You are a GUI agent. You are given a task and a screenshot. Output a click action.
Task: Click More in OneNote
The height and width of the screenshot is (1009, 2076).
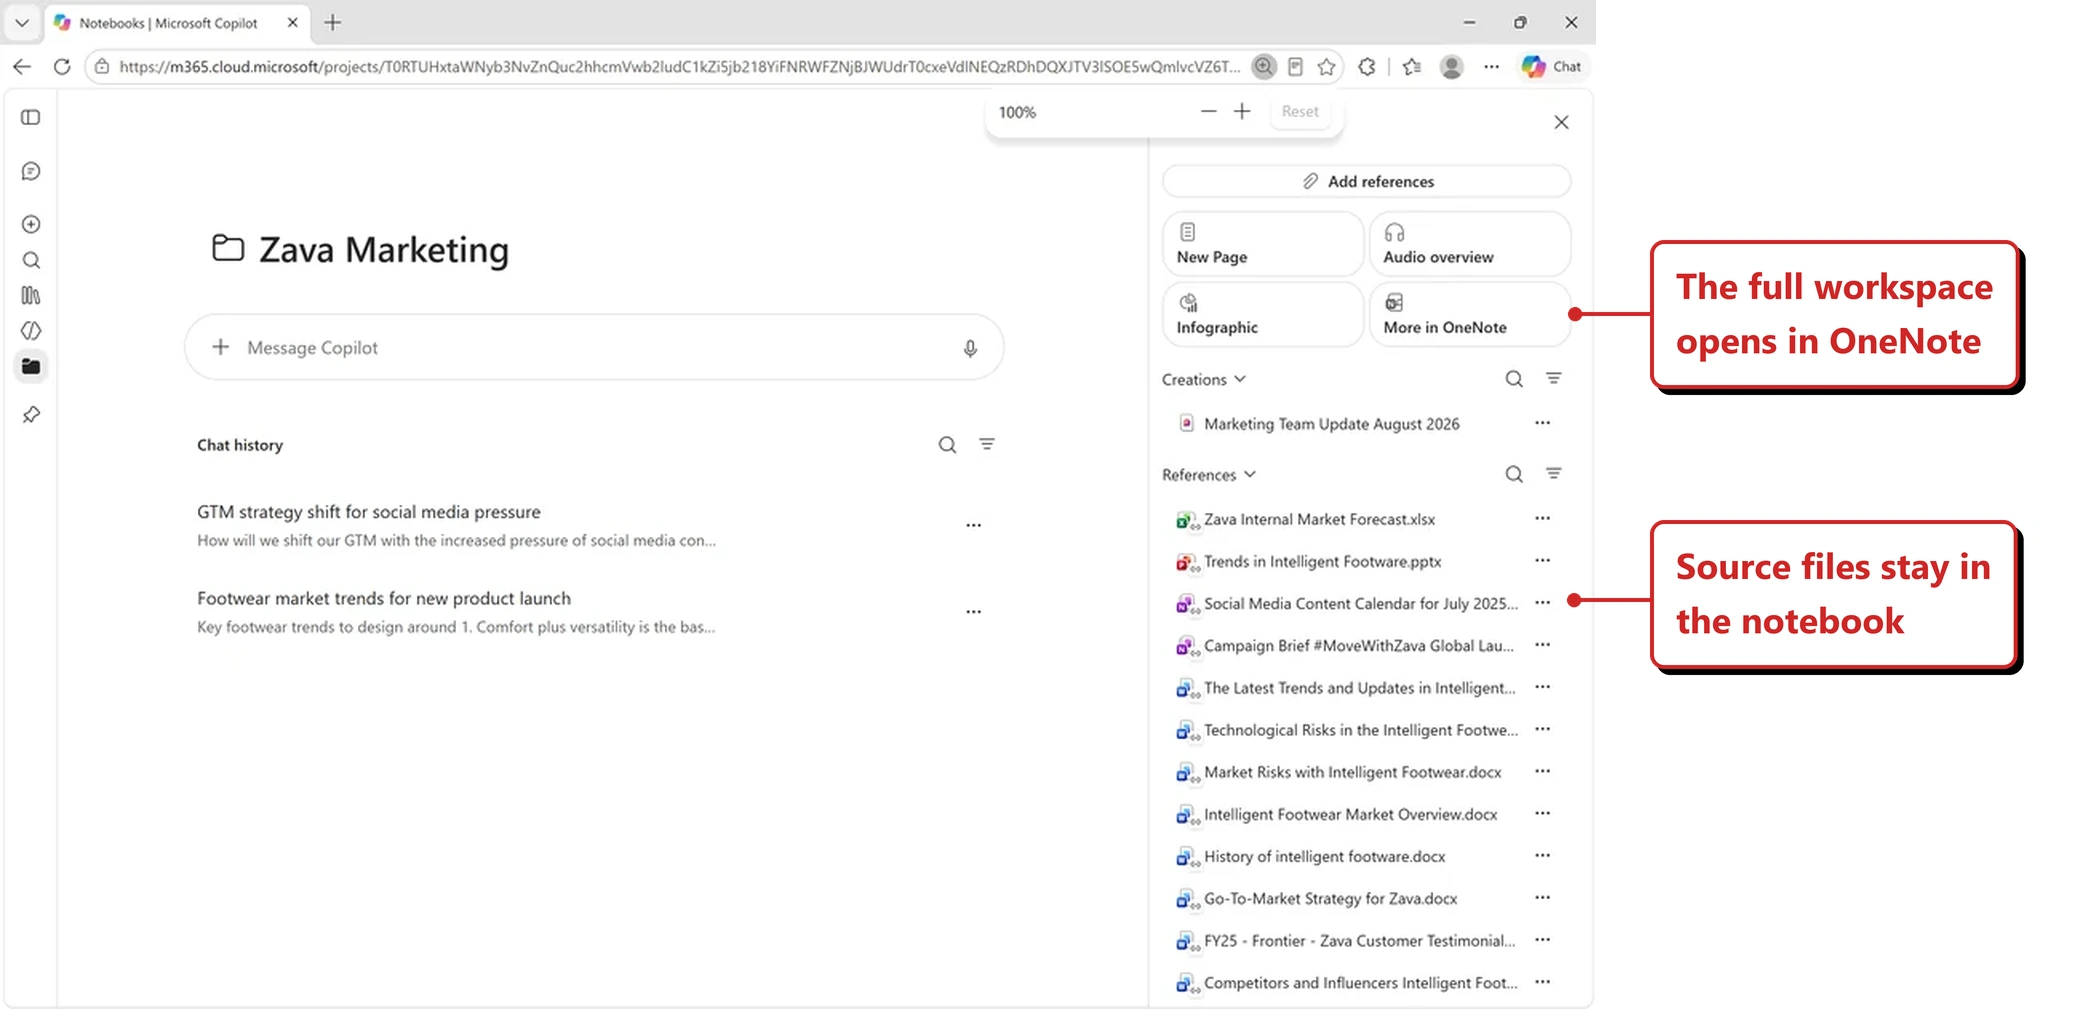click(x=1470, y=314)
